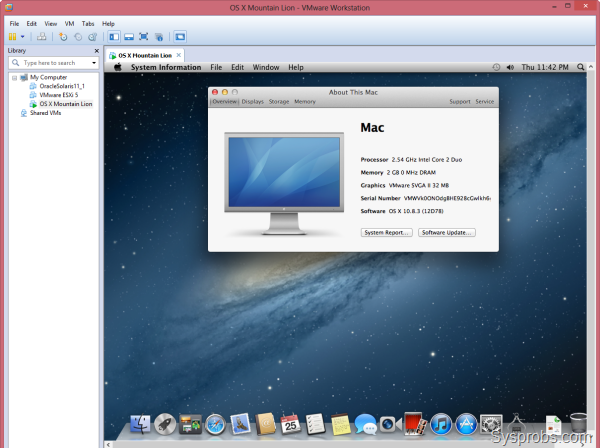Toggle the library sidebar view icon

114,37
